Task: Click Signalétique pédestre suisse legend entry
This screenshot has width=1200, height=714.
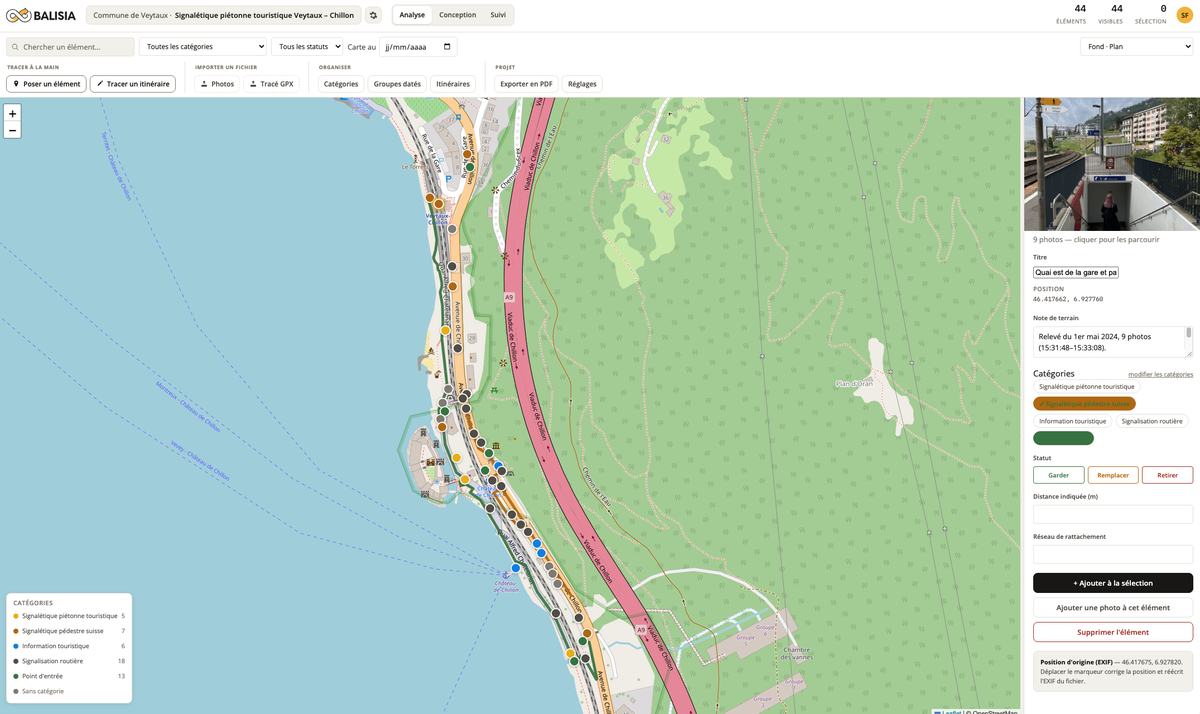Action: [68, 631]
